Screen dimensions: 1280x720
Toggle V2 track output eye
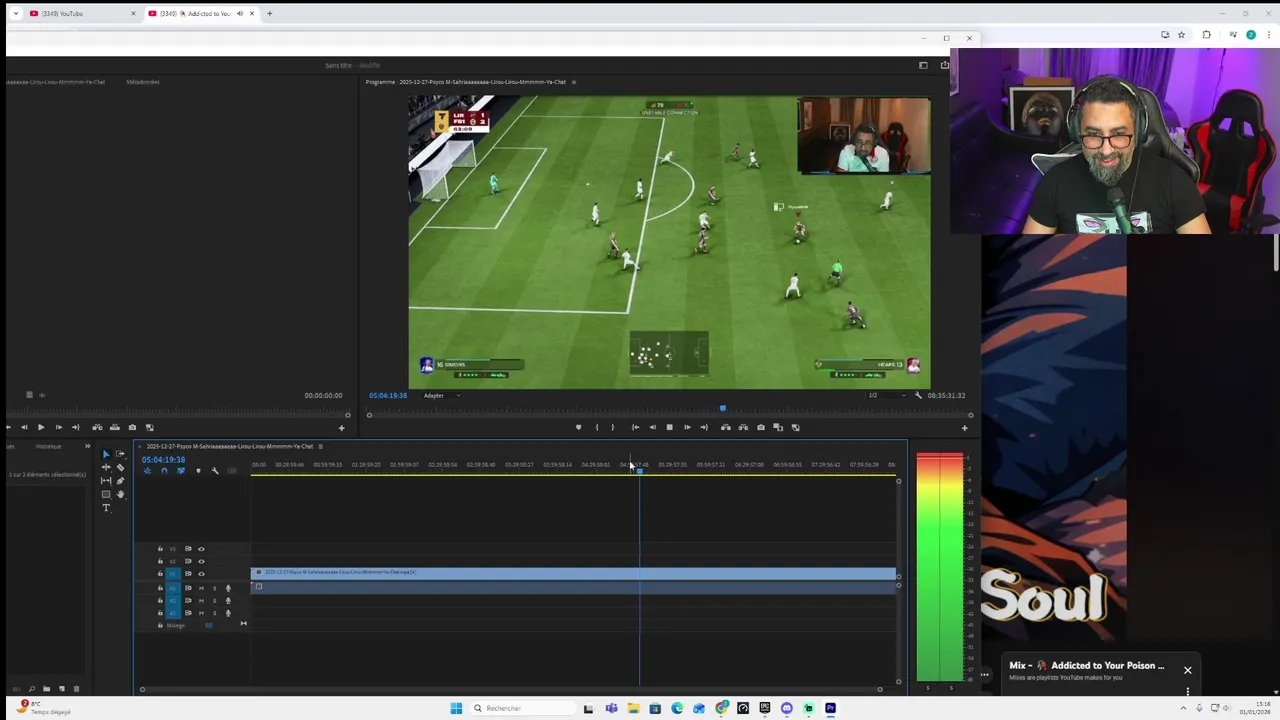point(201,561)
